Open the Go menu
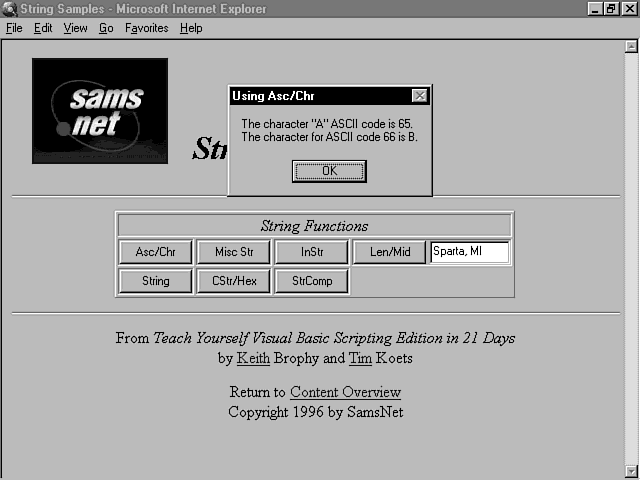The height and width of the screenshot is (480, 640). point(106,28)
